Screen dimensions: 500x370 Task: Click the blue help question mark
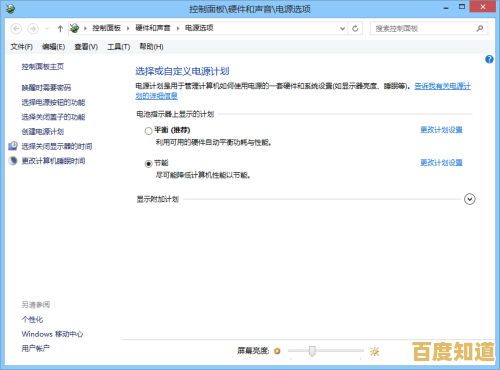coord(489,59)
